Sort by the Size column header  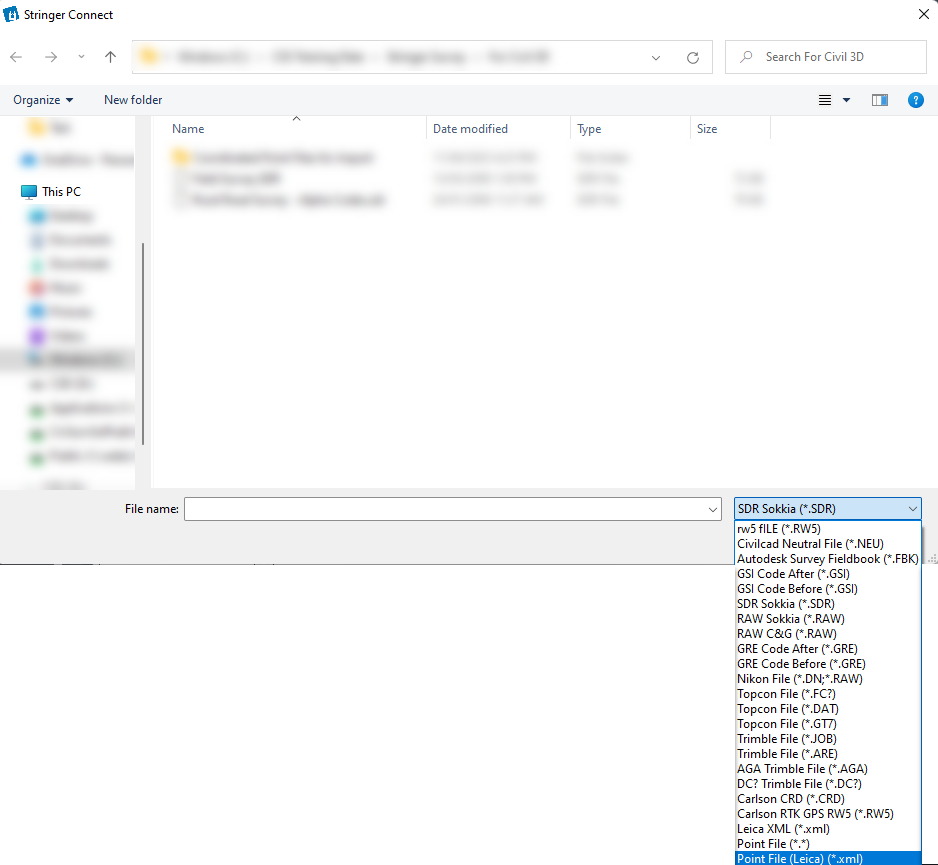tap(730, 129)
